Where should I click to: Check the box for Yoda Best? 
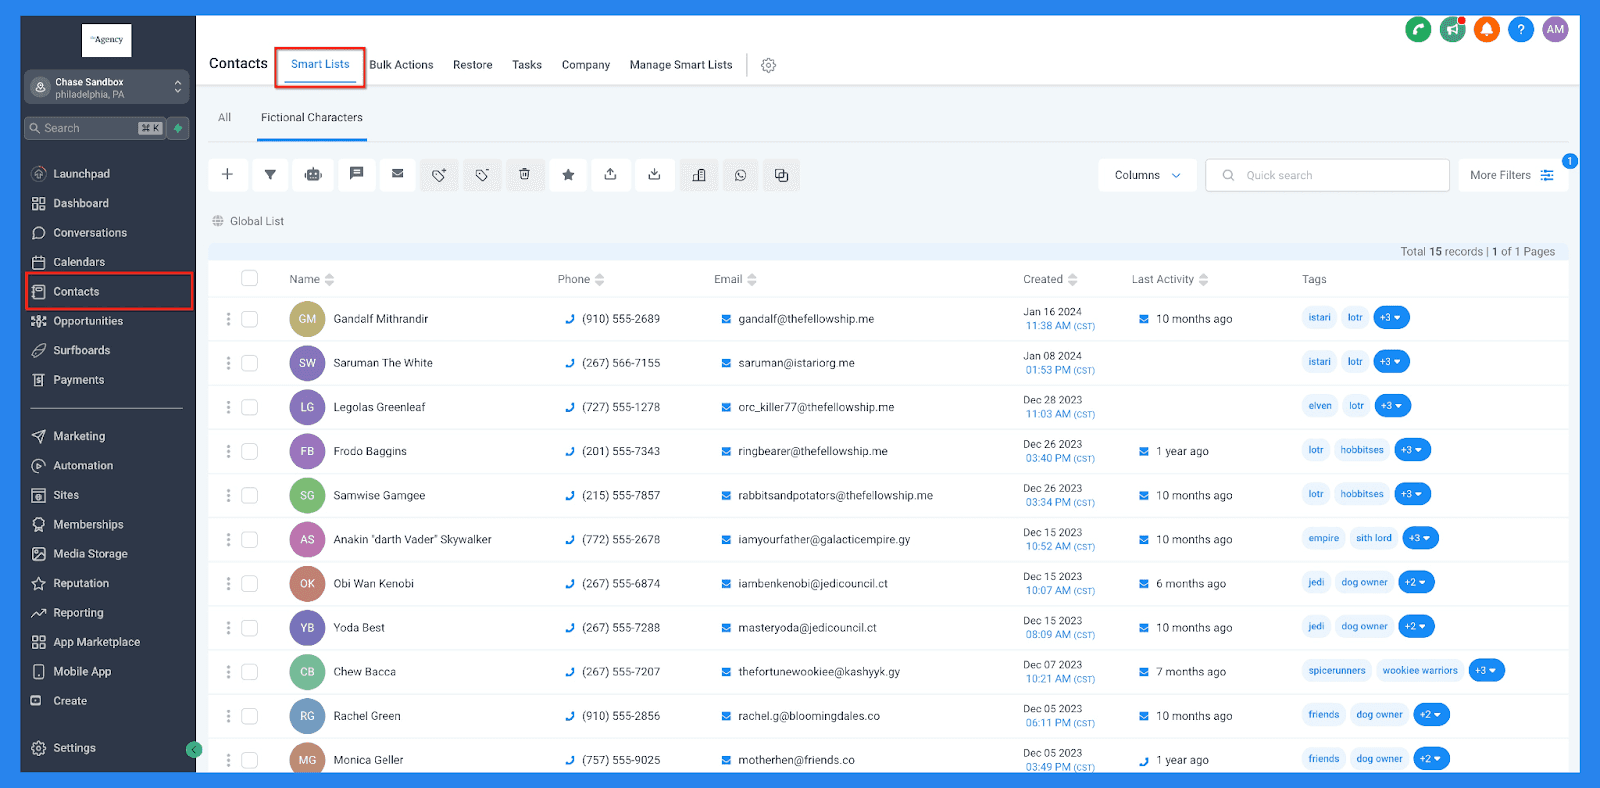(250, 628)
